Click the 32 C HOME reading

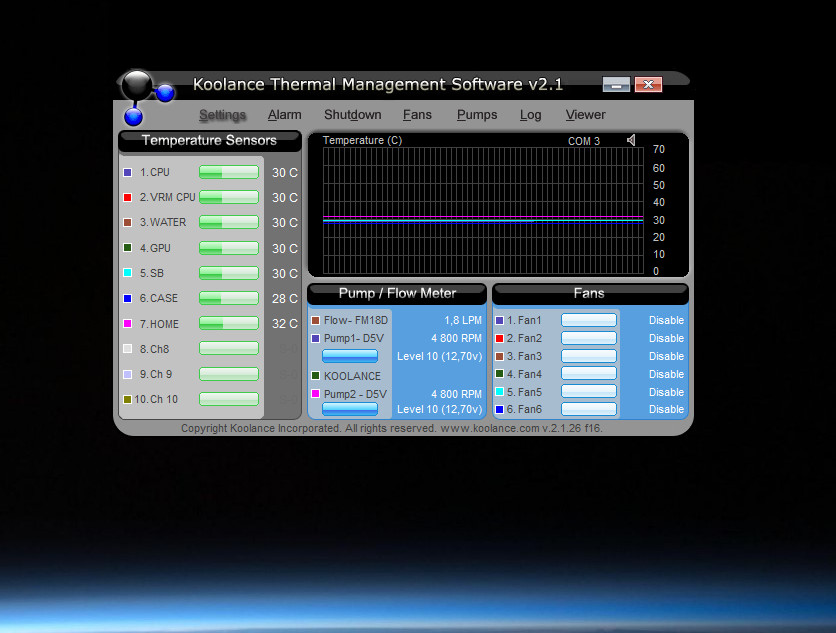click(285, 324)
